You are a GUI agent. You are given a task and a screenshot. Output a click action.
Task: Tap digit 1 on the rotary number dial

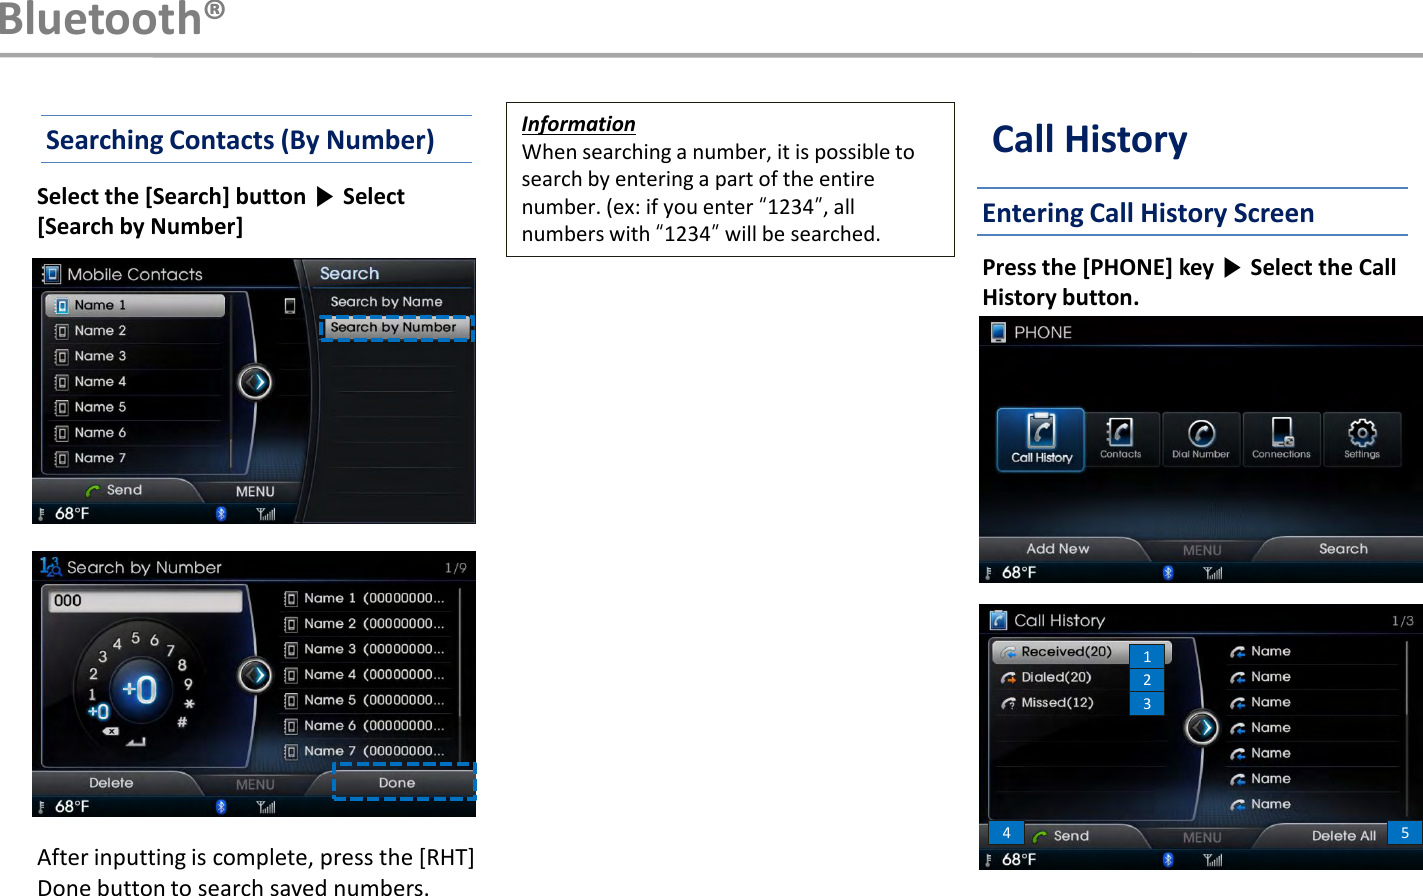(x=93, y=693)
